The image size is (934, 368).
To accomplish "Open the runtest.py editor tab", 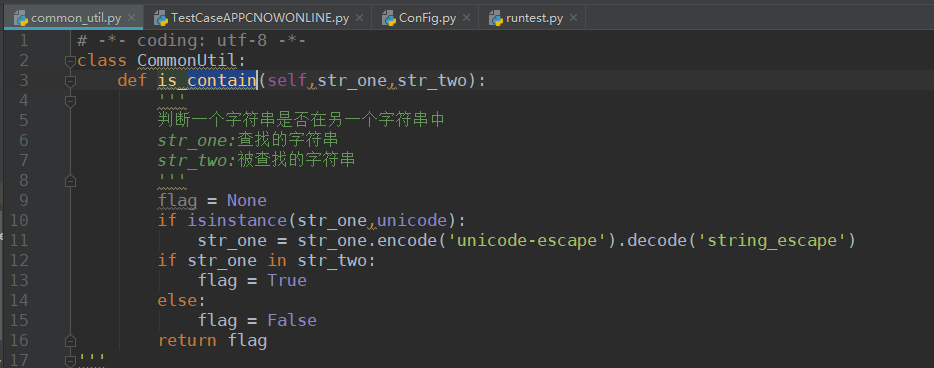I will pyautogui.click(x=533, y=18).
